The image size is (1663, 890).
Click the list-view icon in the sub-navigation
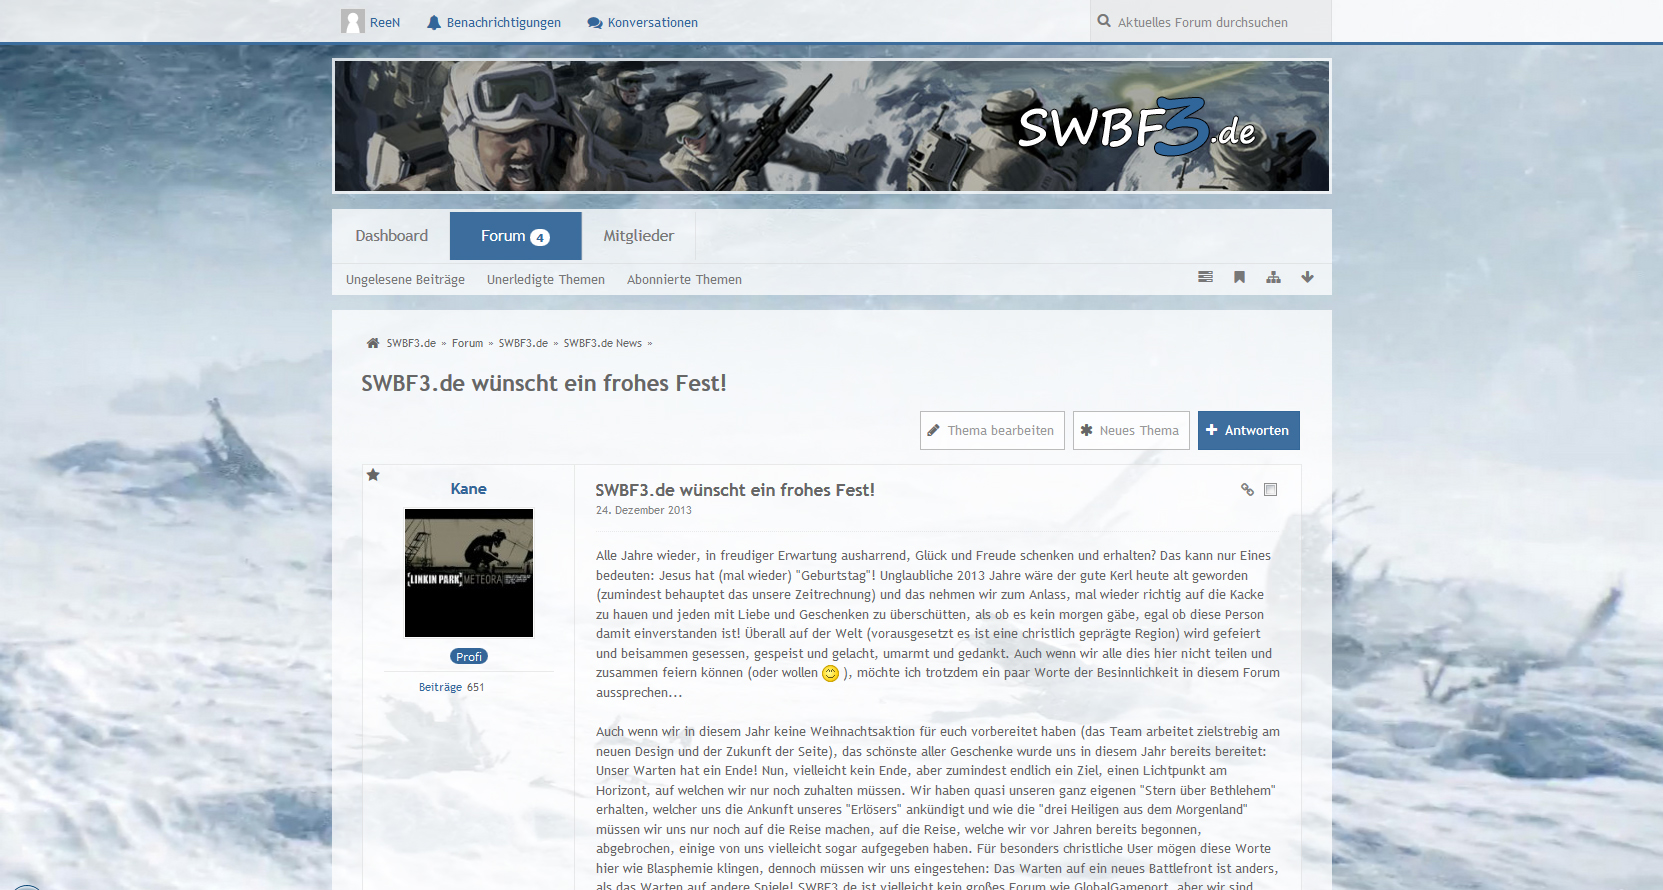click(1205, 277)
